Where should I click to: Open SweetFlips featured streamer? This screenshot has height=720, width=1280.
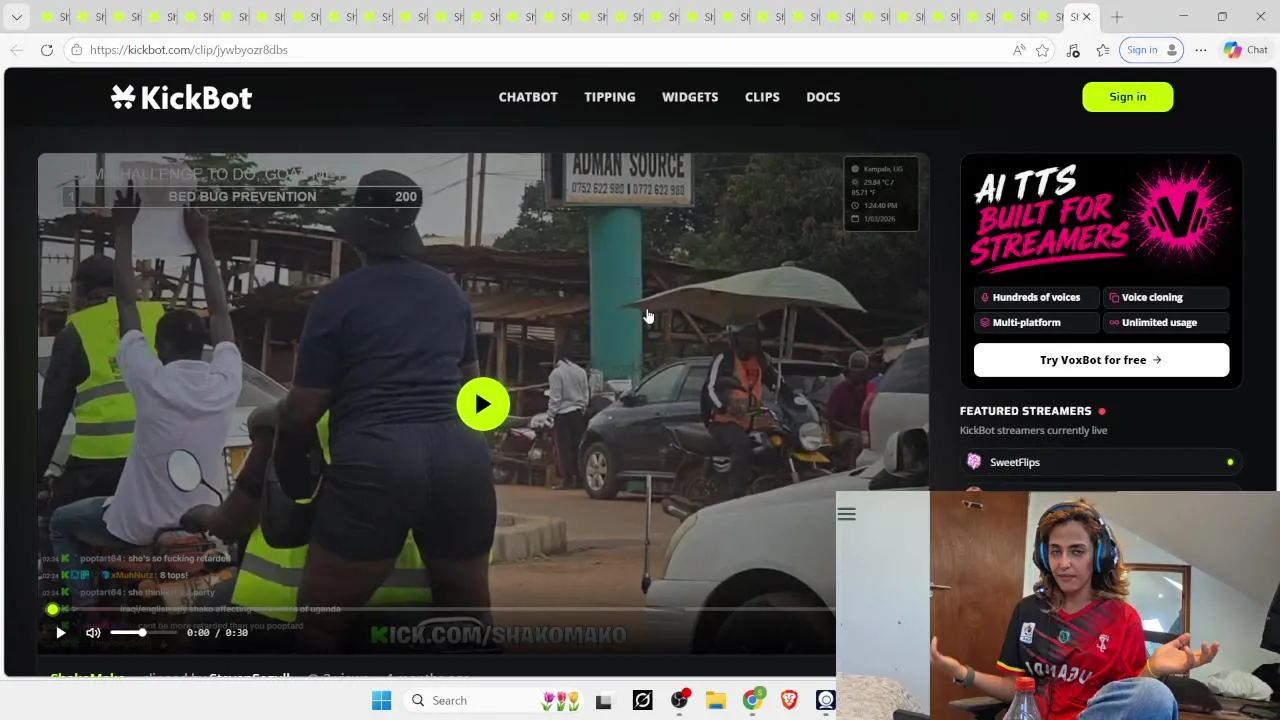(x=1101, y=462)
